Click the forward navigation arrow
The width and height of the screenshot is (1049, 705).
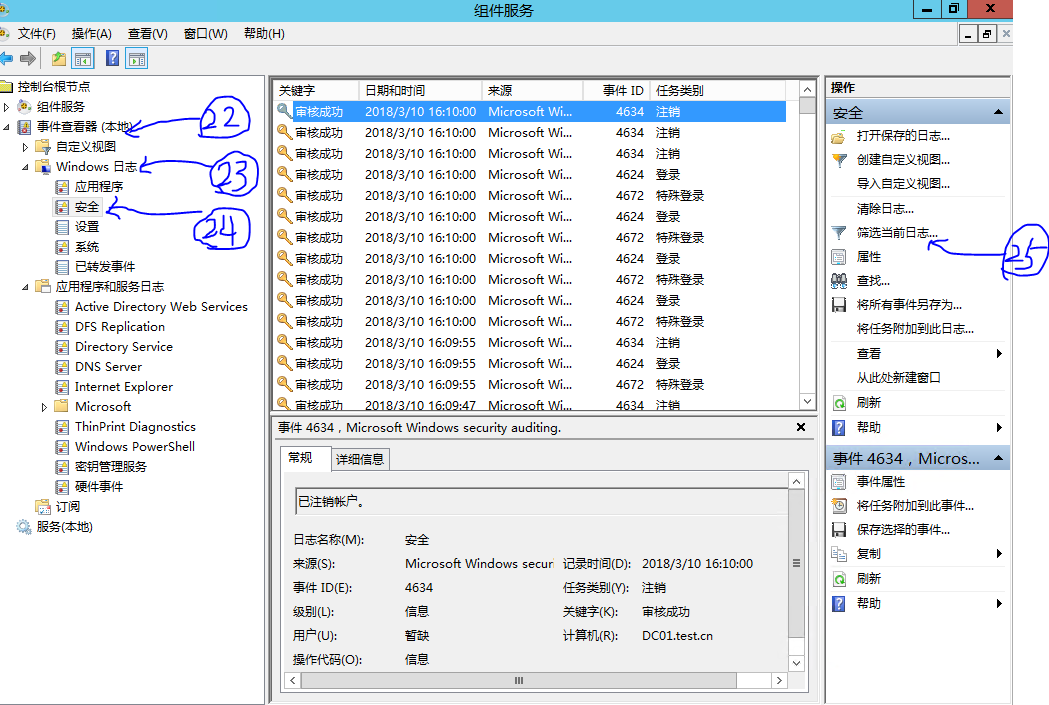click(x=28, y=57)
